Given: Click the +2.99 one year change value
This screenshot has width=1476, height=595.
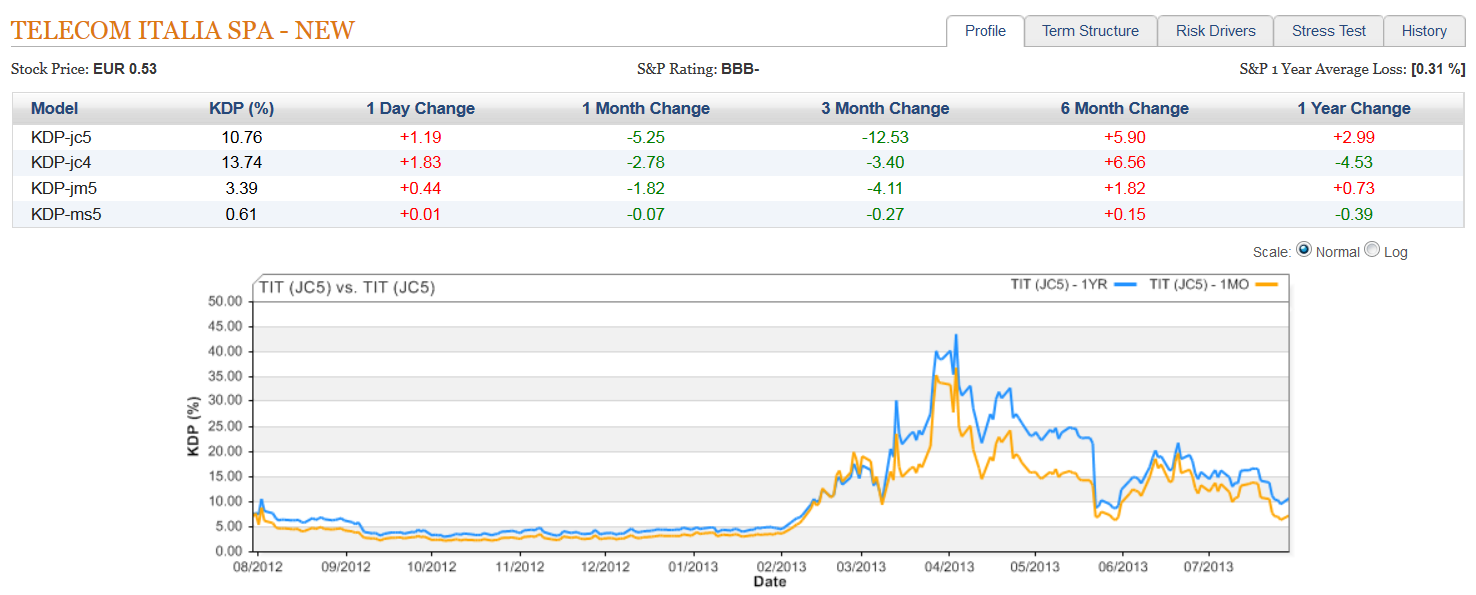Looking at the screenshot, I should [1354, 137].
